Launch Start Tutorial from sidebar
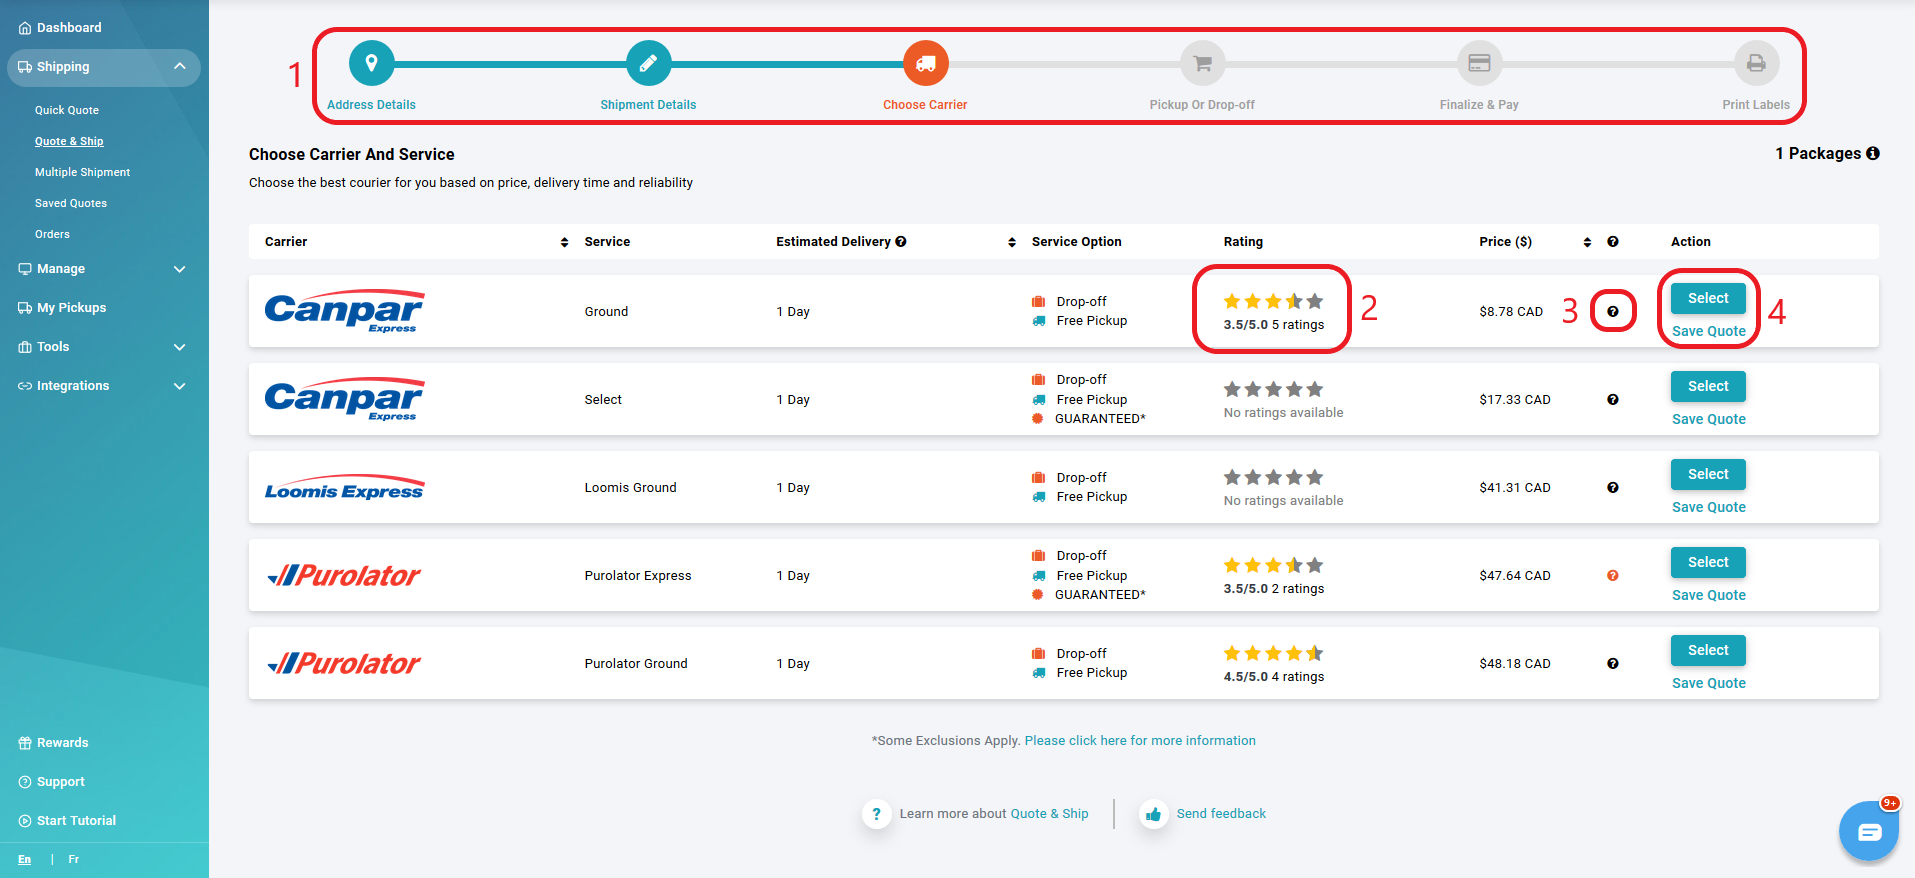This screenshot has width=1915, height=878. [67, 821]
